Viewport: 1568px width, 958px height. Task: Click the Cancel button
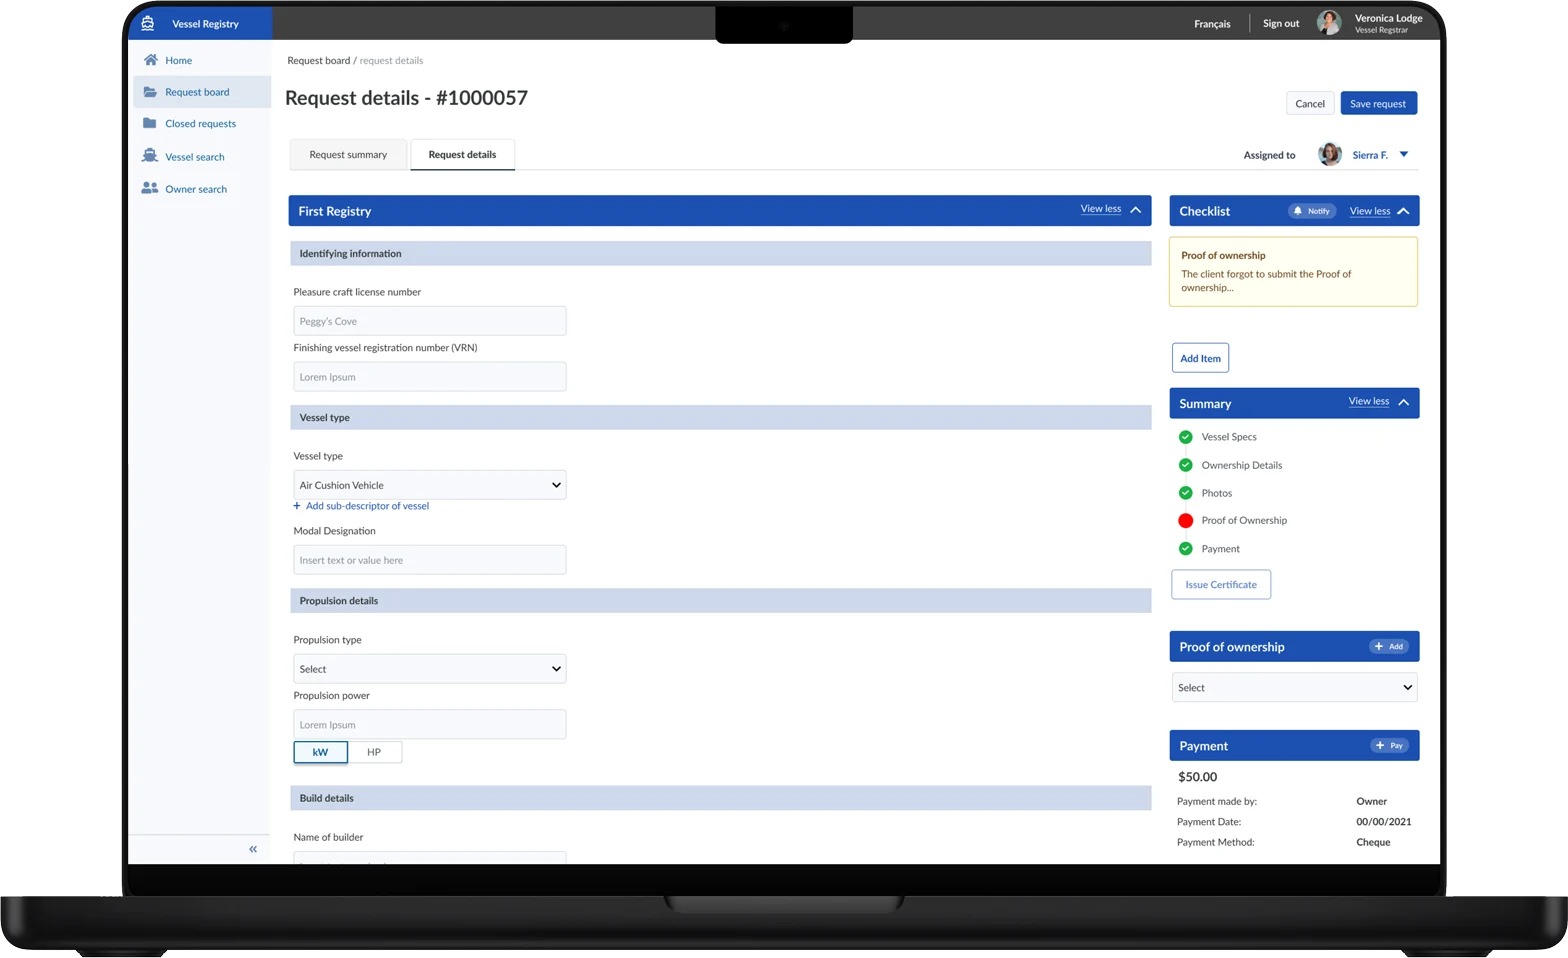(1310, 103)
